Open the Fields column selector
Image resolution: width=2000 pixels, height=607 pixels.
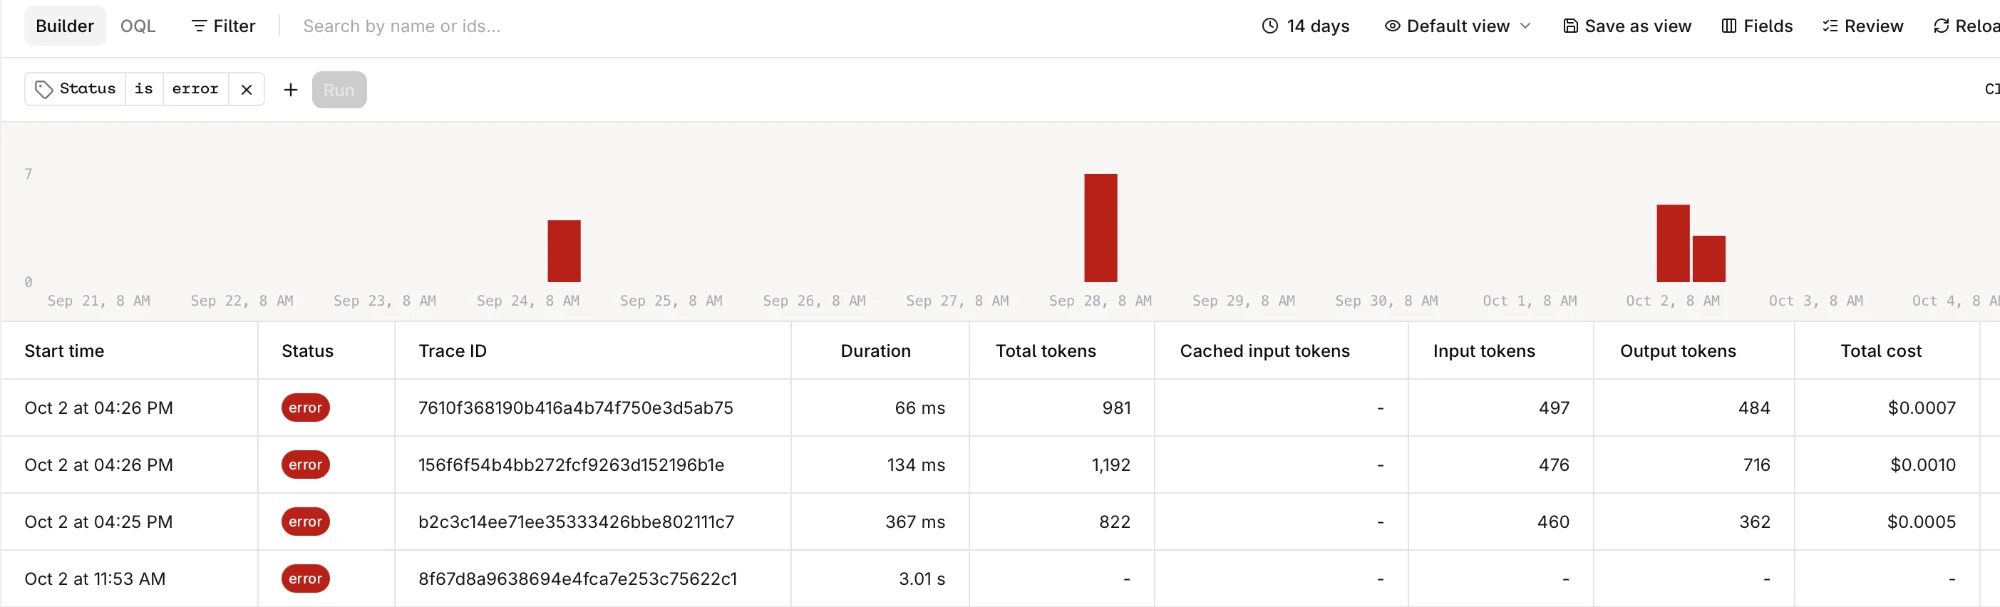[x=1757, y=26]
